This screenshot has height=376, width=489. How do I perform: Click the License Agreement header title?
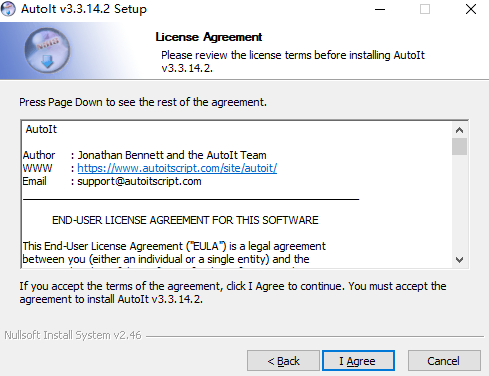[x=209, y=37]
